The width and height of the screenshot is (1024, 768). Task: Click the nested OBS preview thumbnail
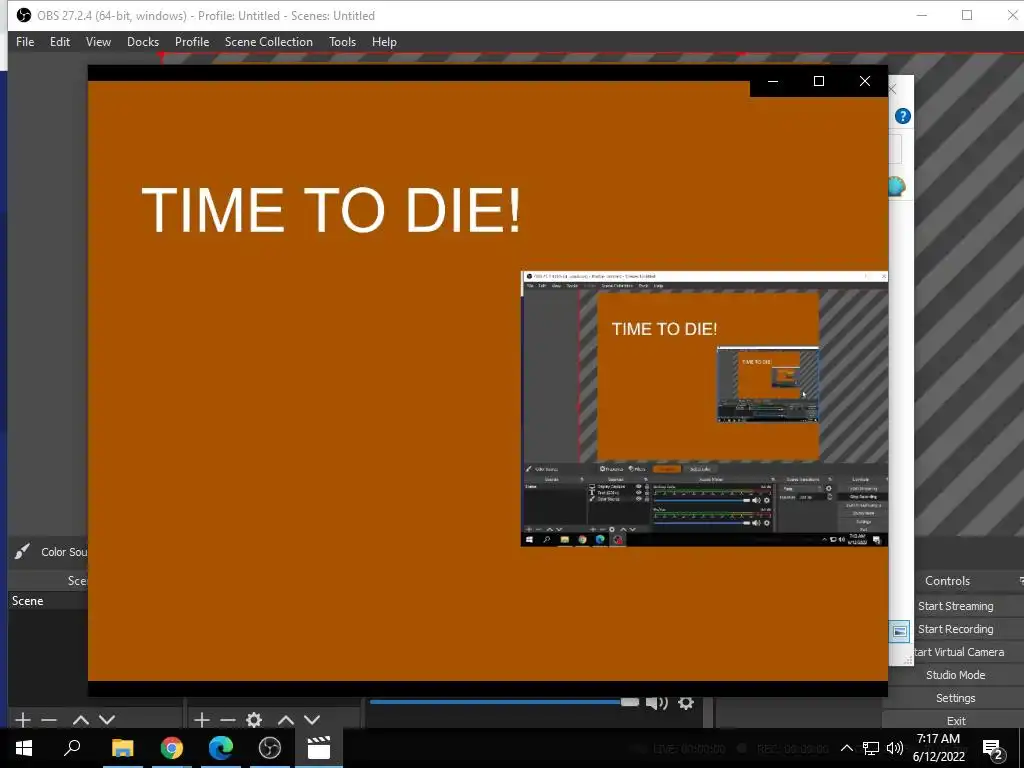704,409
